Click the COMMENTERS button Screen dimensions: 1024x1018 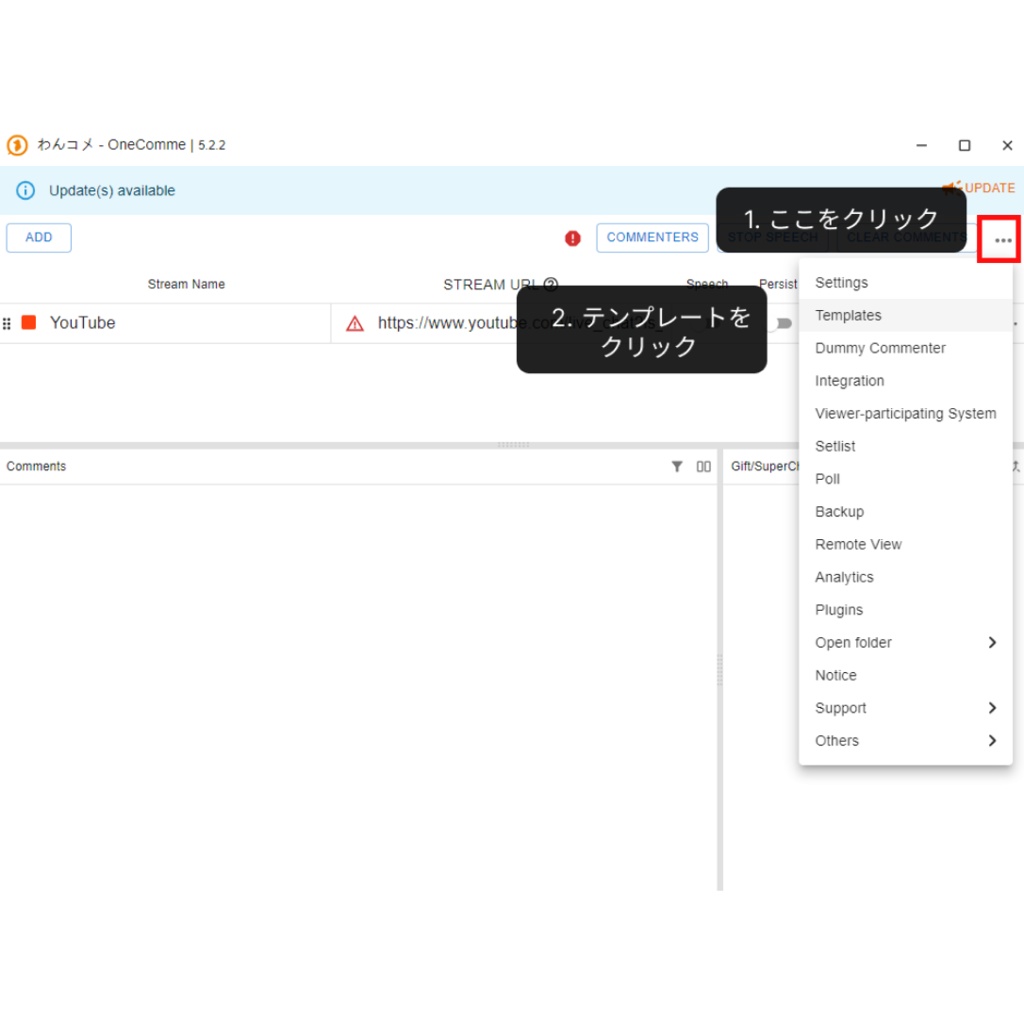tap(652, 237)
